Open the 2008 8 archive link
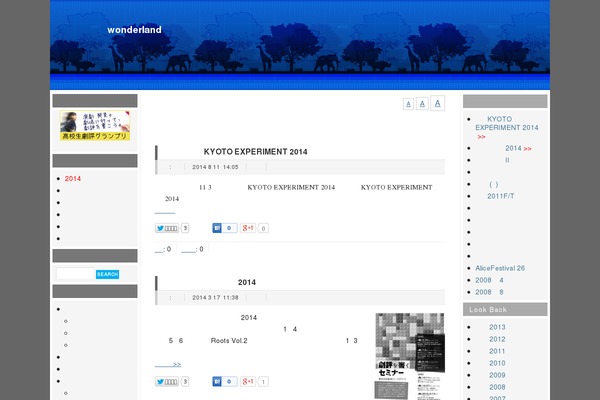 [x=489, y=292]
